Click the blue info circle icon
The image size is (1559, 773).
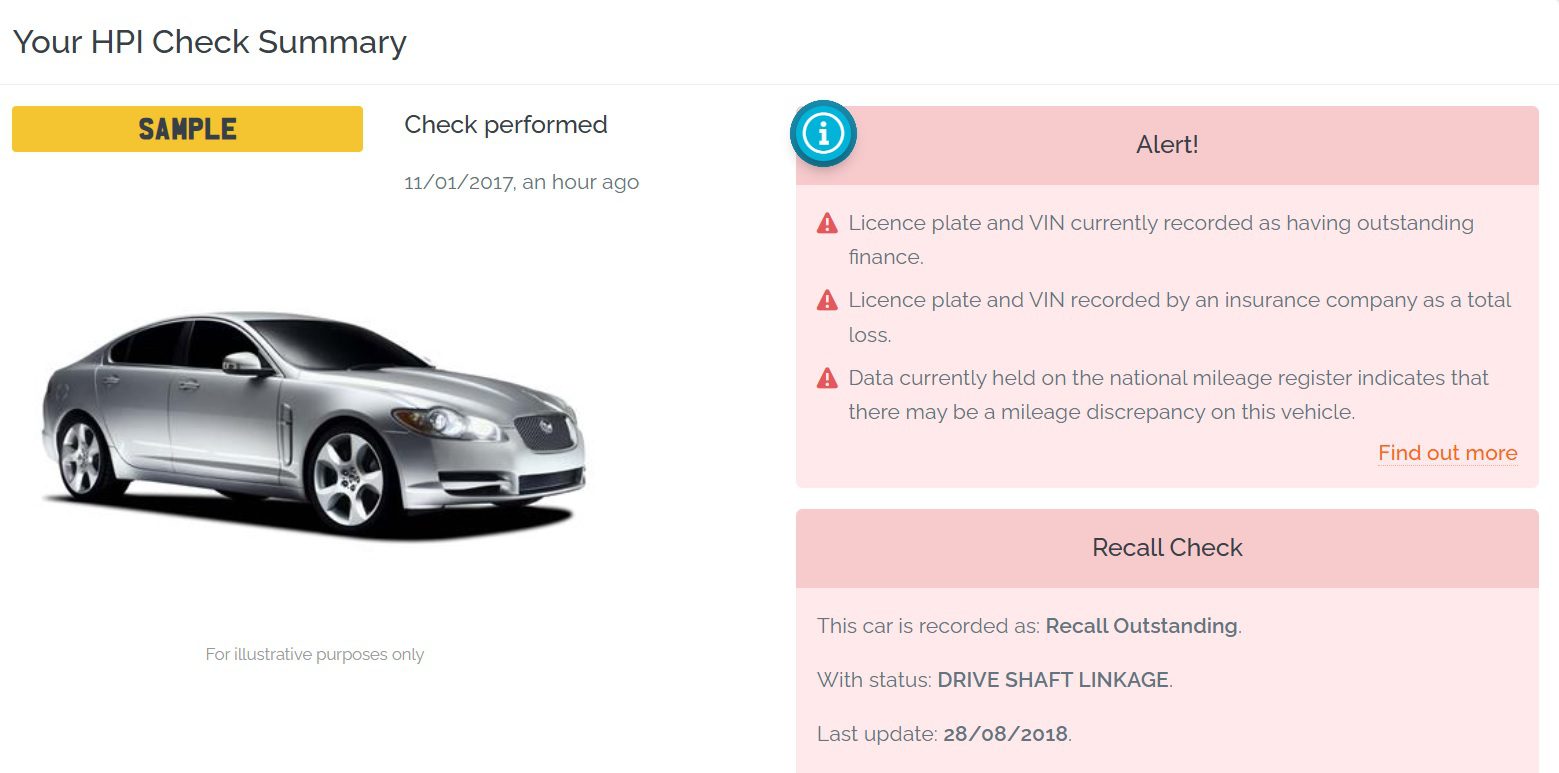pos(823,133)
